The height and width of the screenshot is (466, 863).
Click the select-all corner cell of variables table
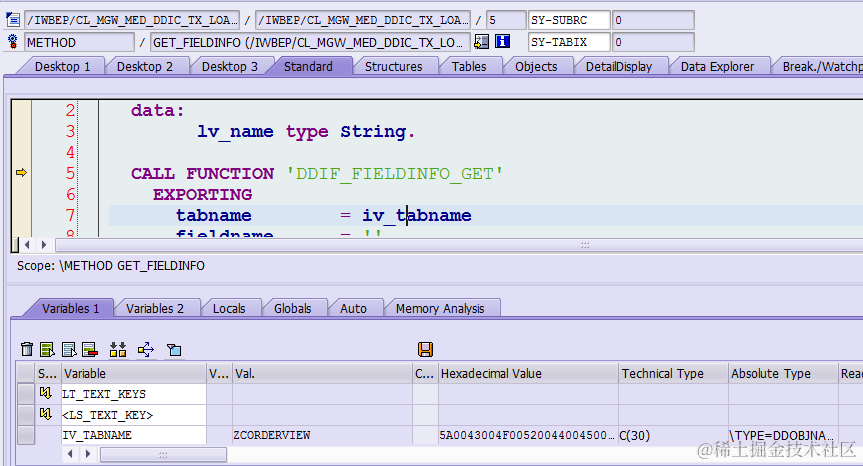click(x=25, y=373)
